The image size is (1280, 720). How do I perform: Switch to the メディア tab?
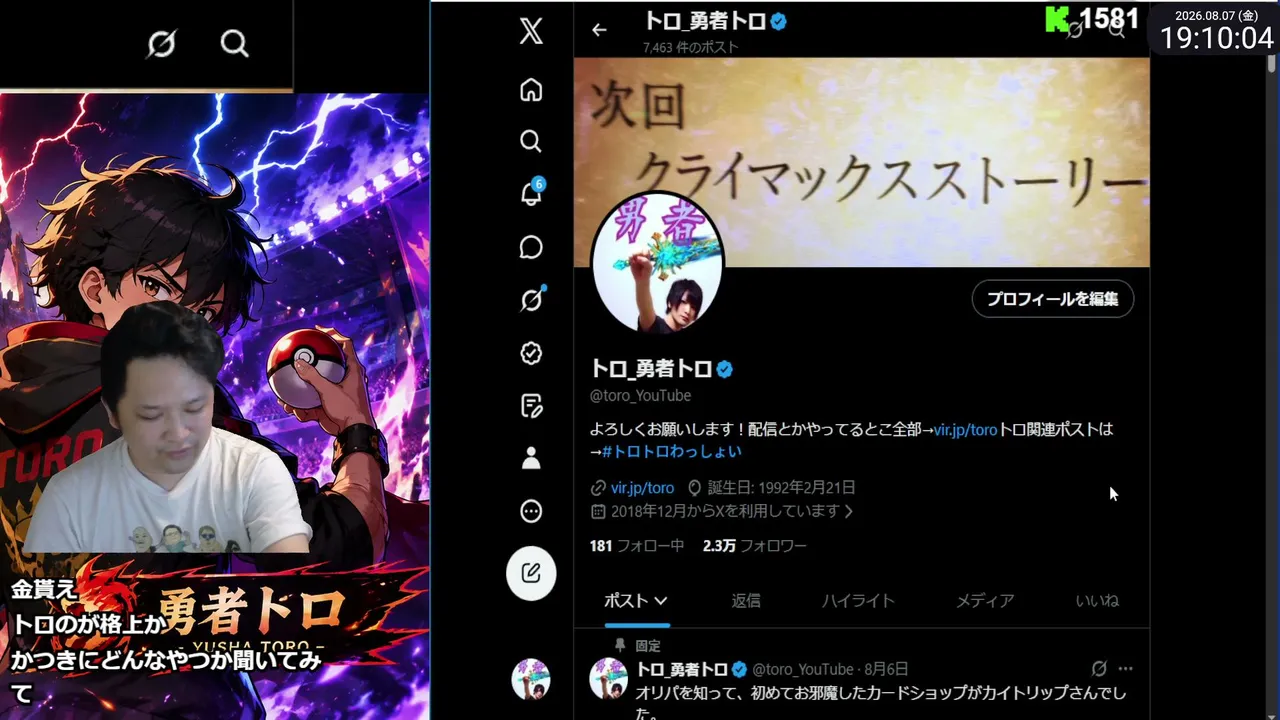pyautogui.click(x=985, y=601)
